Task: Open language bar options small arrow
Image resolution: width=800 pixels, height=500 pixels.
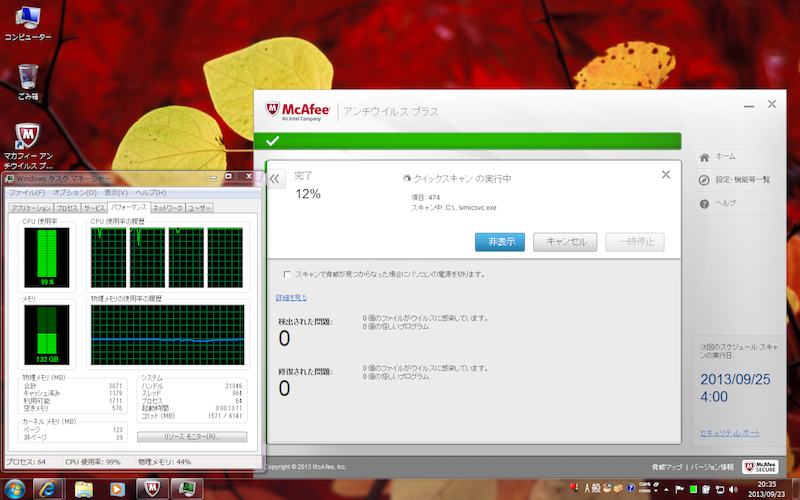Action: [656, 491]
